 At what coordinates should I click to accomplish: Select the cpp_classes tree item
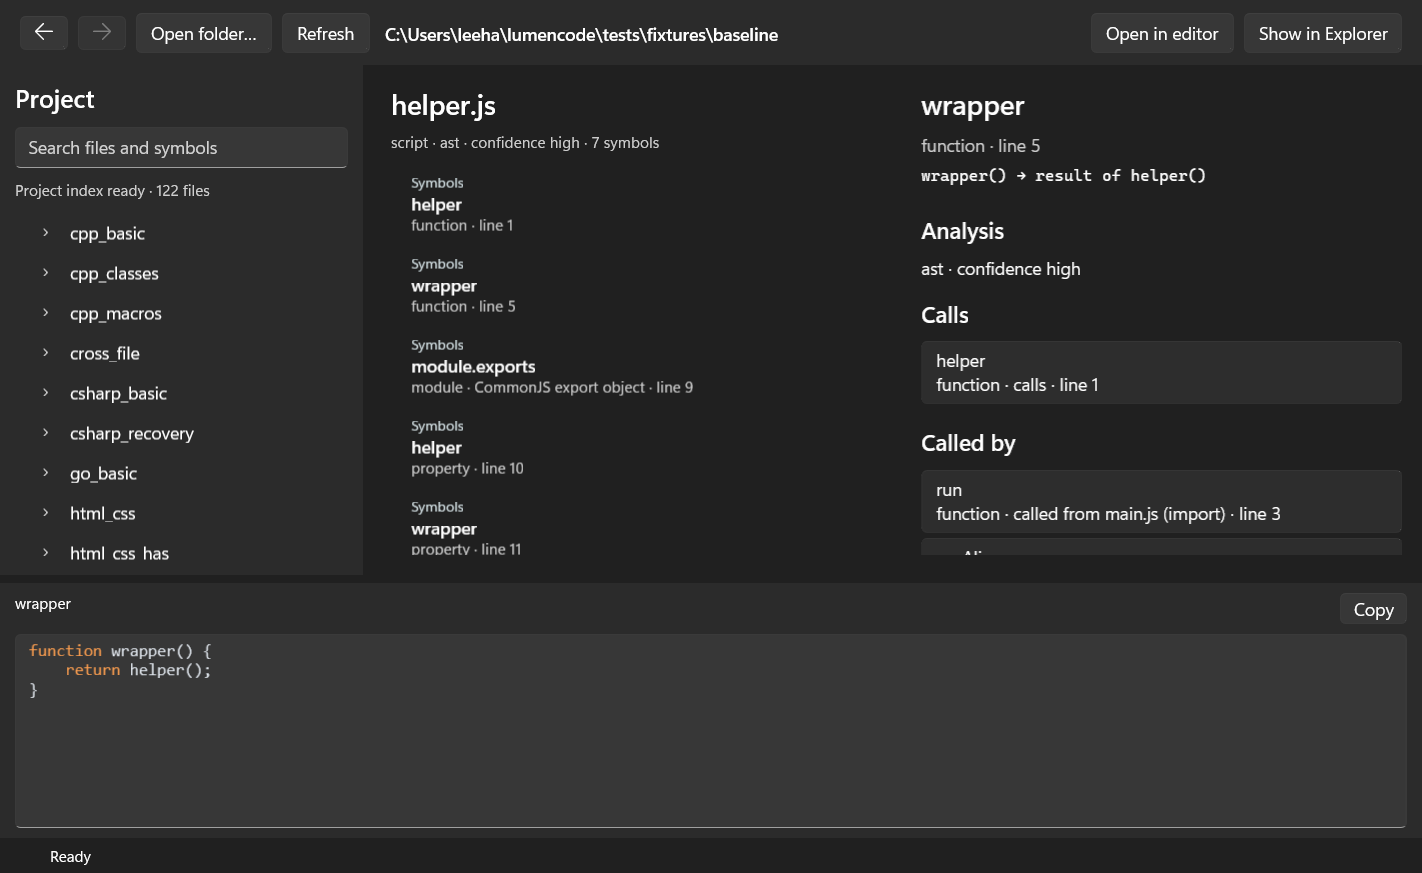click(x=181, y=273)
